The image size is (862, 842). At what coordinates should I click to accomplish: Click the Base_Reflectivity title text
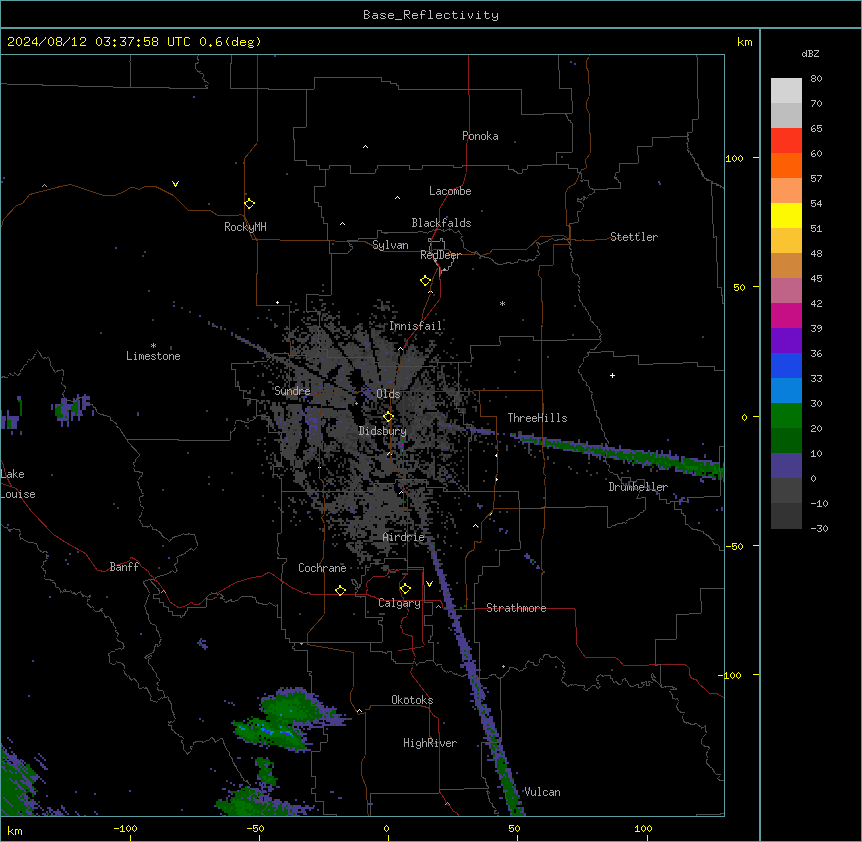(x=431, y=15)
